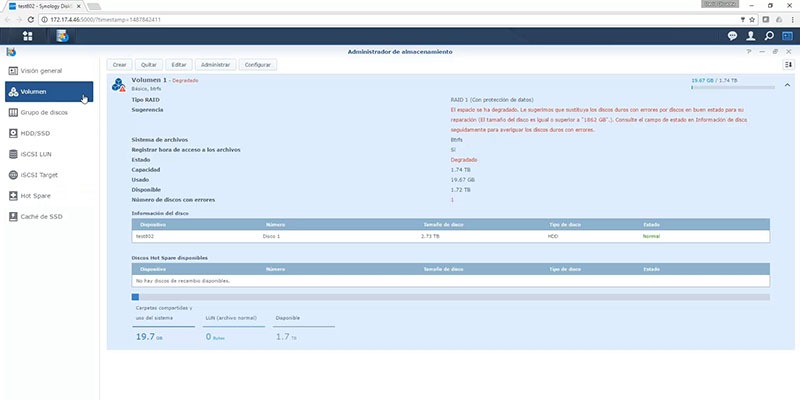This screenshot has width=800, height=400.
Task: Click the 'RAID 1 (Con protección de datos)' value
Action: pos(492,100)
